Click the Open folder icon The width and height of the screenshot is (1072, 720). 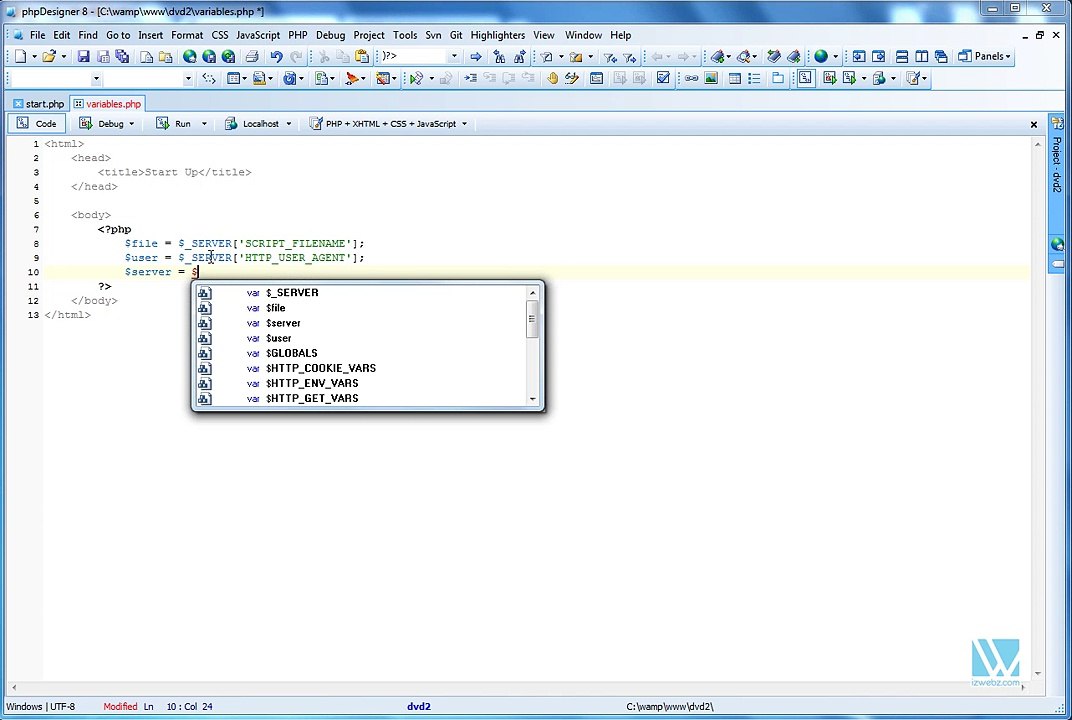pyautogui.click(x=49, y=57)
